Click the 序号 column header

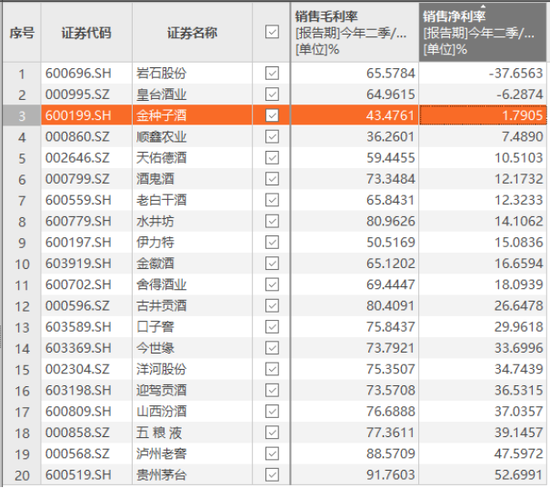22,32
